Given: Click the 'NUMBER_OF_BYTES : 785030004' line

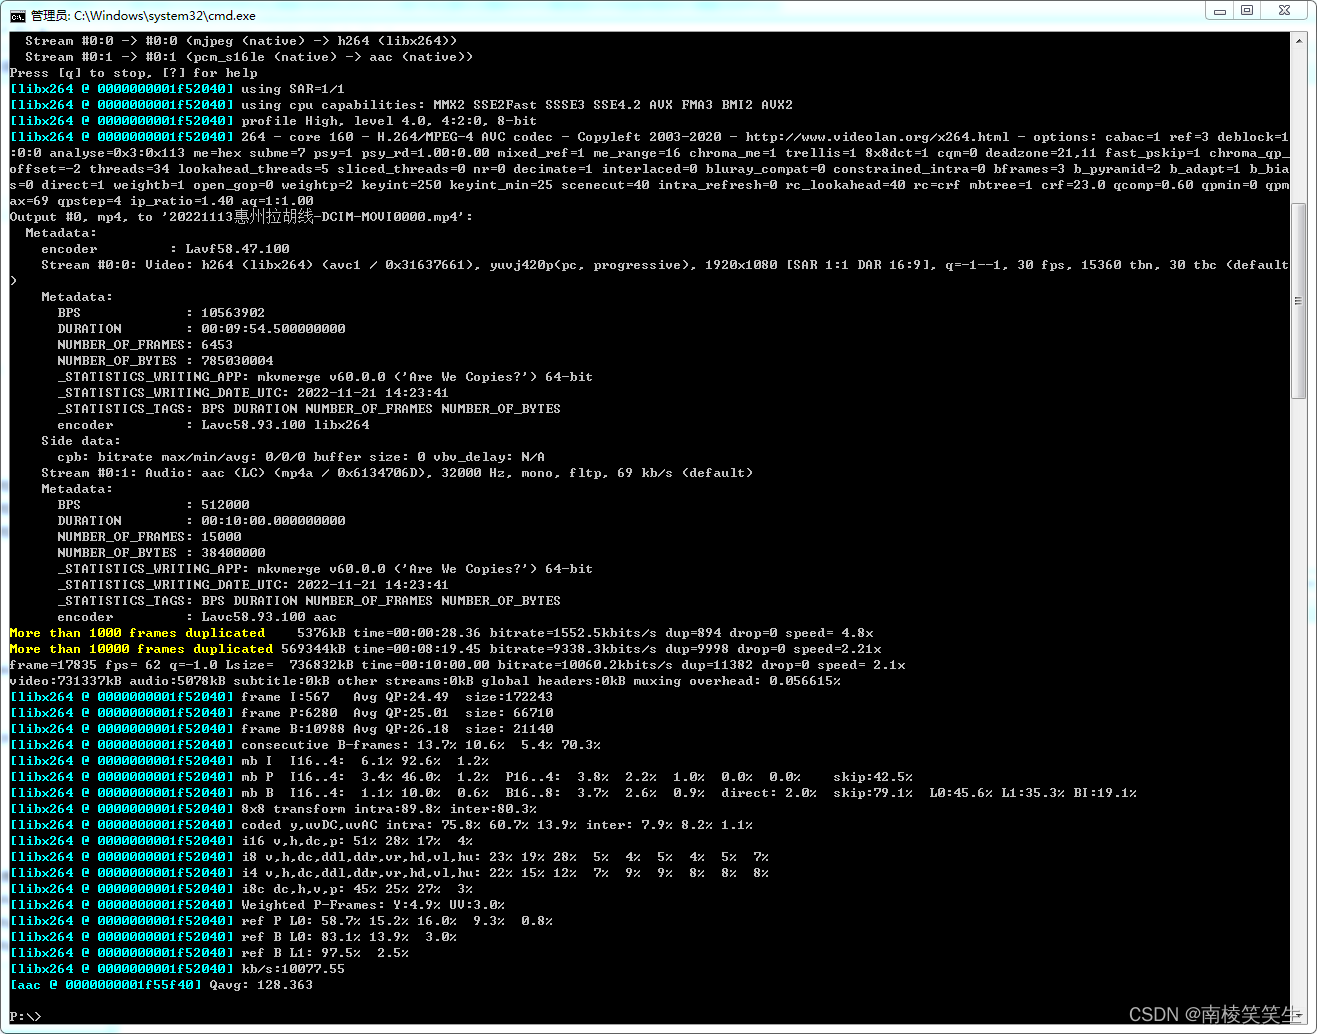Looking at the screenshot, I should (165, 361).
